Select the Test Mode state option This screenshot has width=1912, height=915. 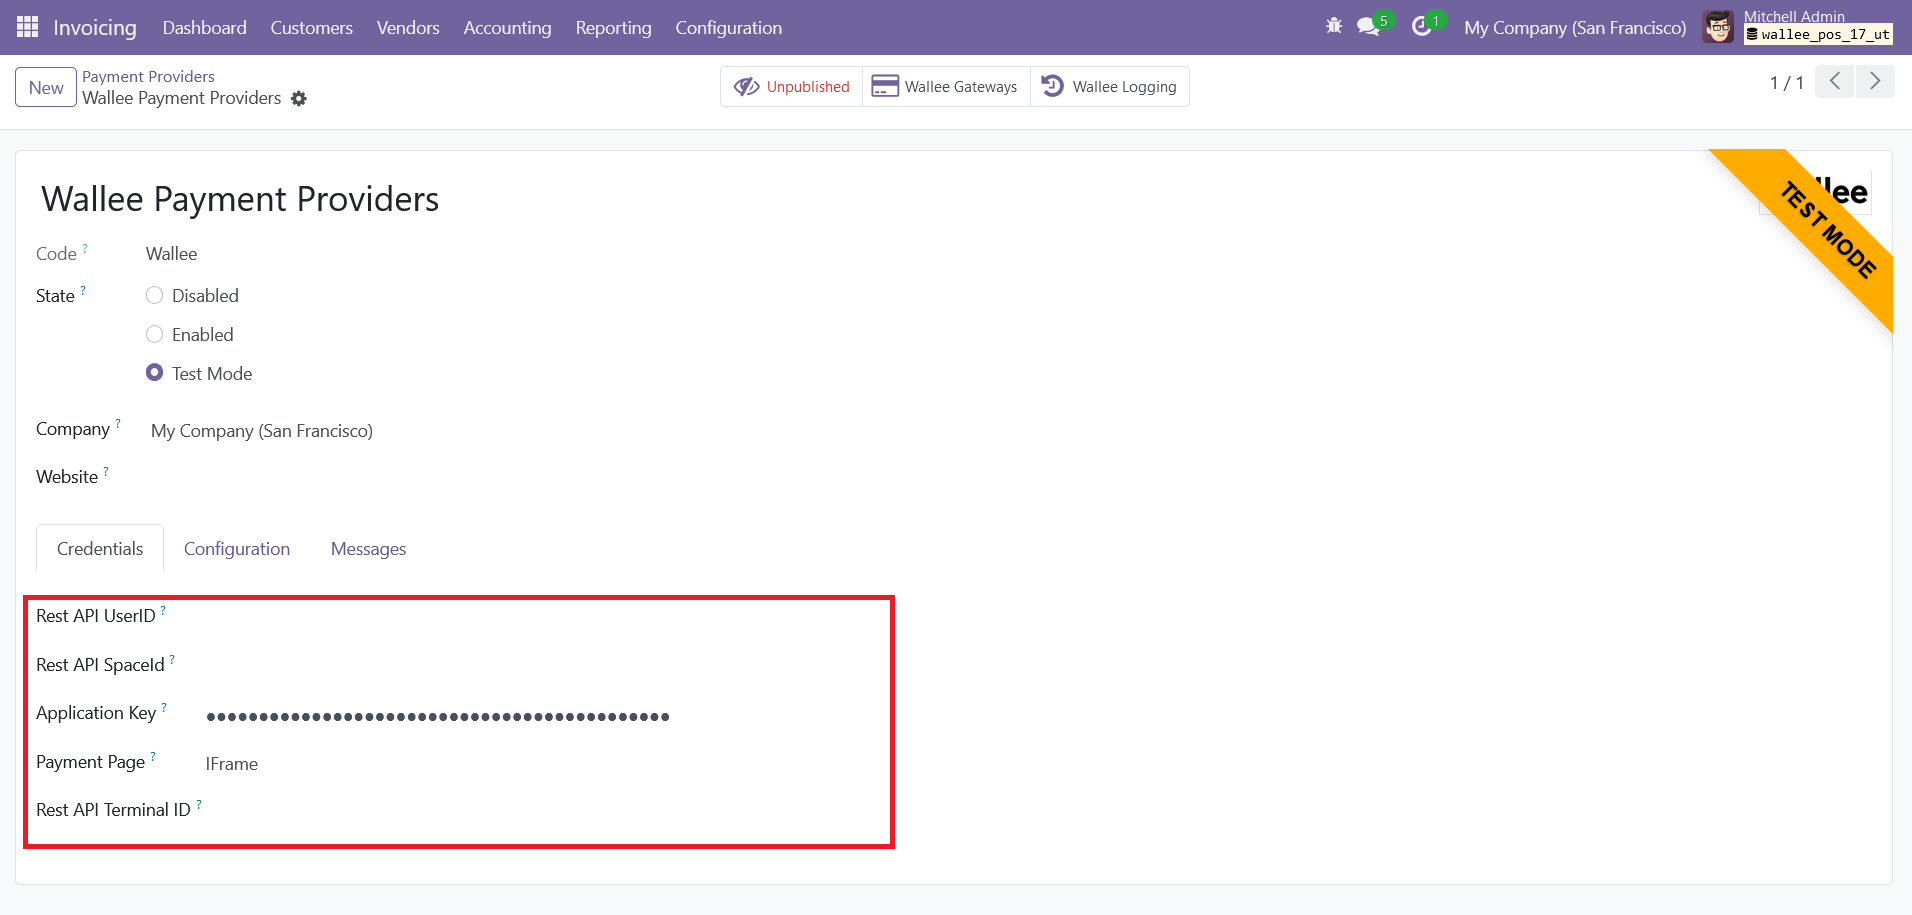click(155, 373)
